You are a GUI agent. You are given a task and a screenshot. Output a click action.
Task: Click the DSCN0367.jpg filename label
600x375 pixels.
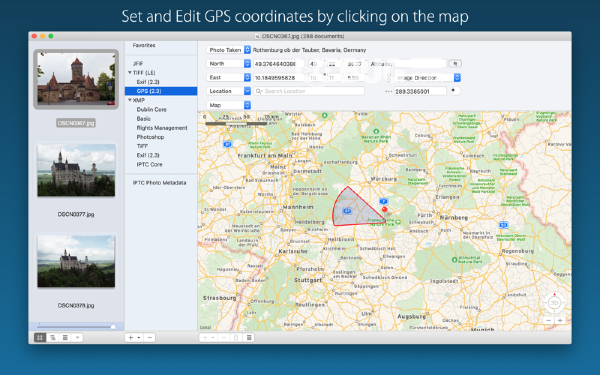(x=76, y=123)
